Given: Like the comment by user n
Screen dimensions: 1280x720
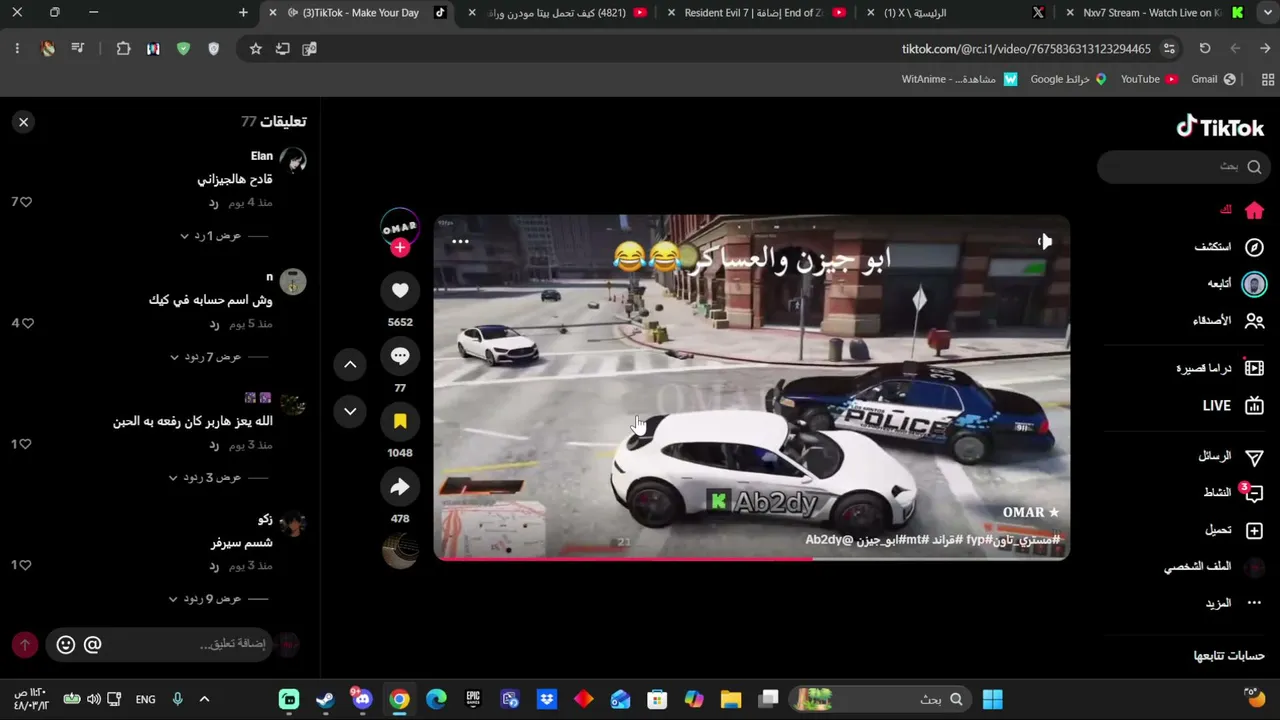Looking at the screenshot, I should point(27,323).
